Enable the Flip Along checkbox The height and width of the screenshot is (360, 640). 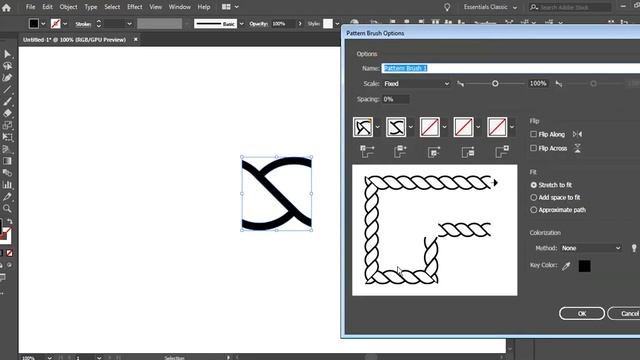coord(533,134)
